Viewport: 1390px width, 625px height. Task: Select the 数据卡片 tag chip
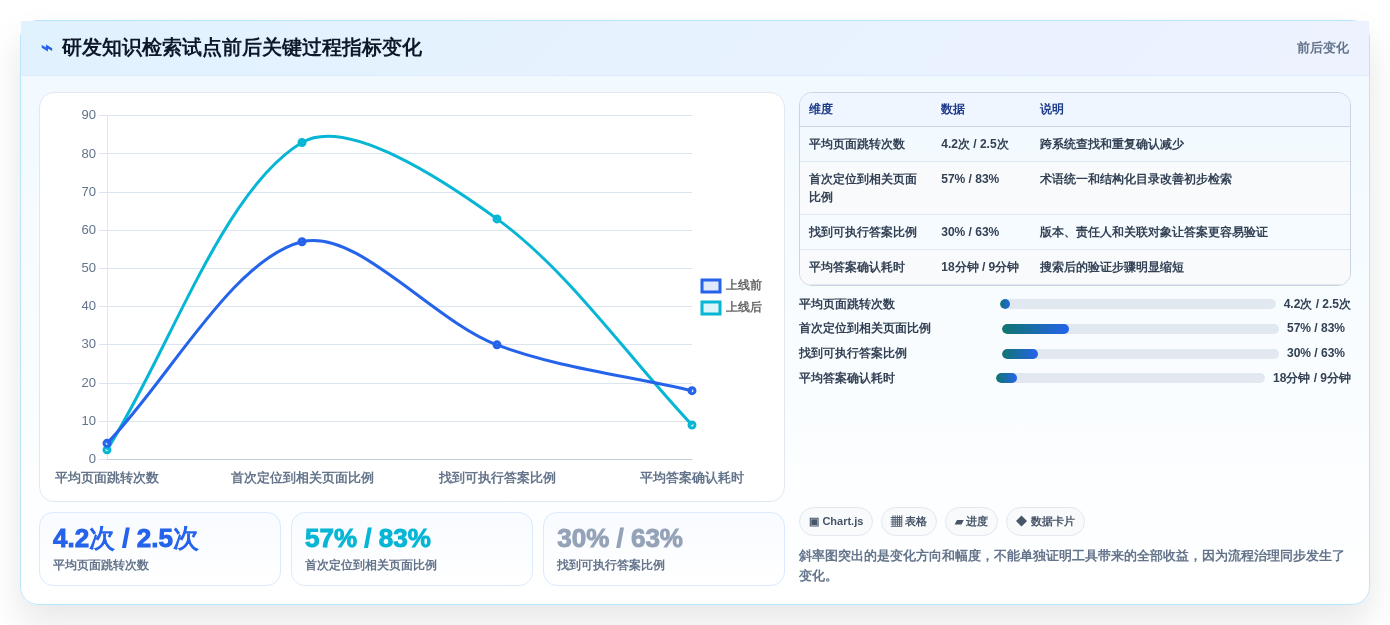tap(1045, 521)
